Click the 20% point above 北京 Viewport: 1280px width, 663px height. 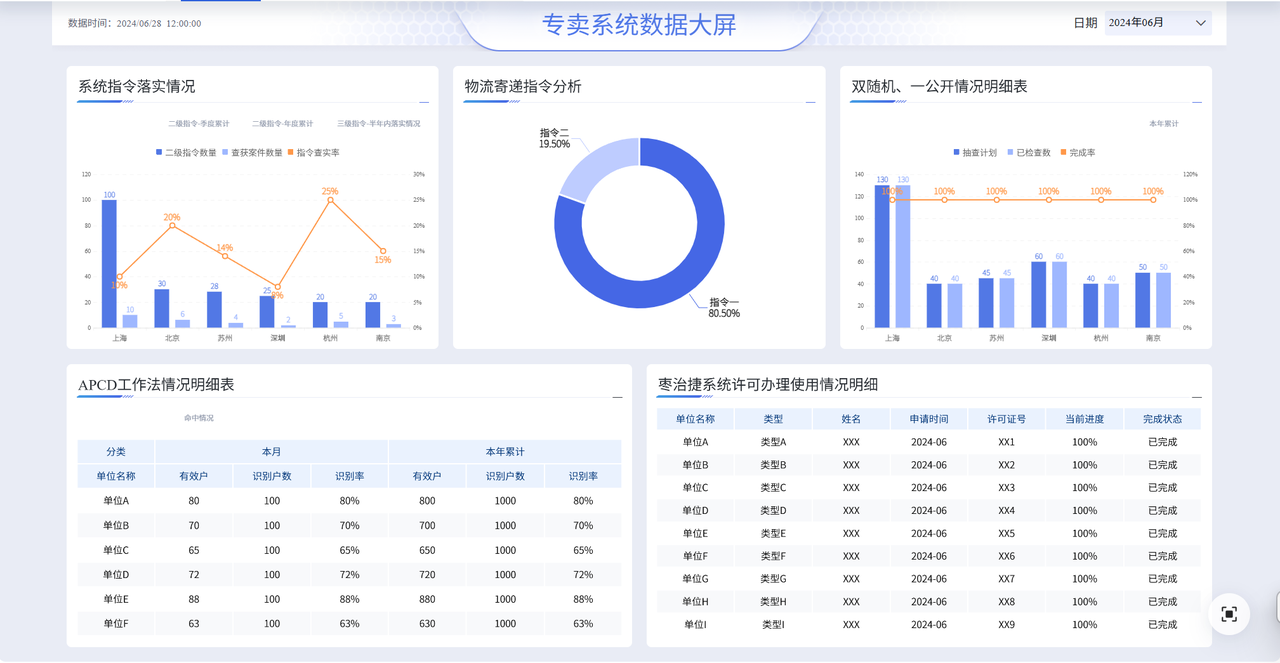tap(172, 225)
